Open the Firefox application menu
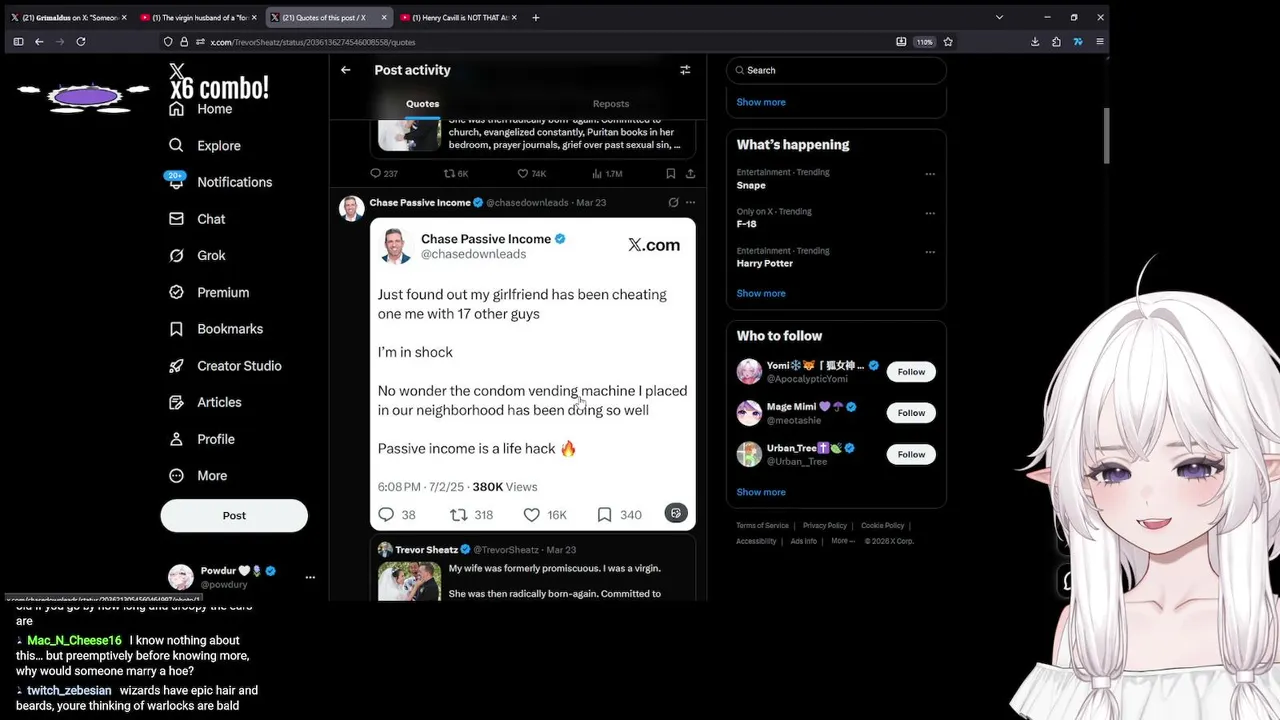Image resolution: width=1280 pixels, height=720 pixels. click(1100, 42)
